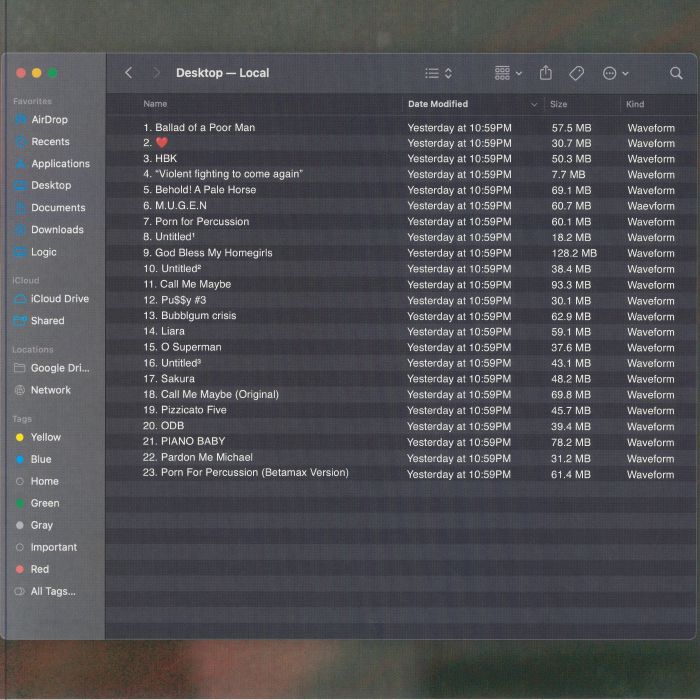Select file "4. Violent fighting to come again"
Image resolution: width=700 pixels, height=700 pixels.
pyautogui.click(x=223, y=174)
